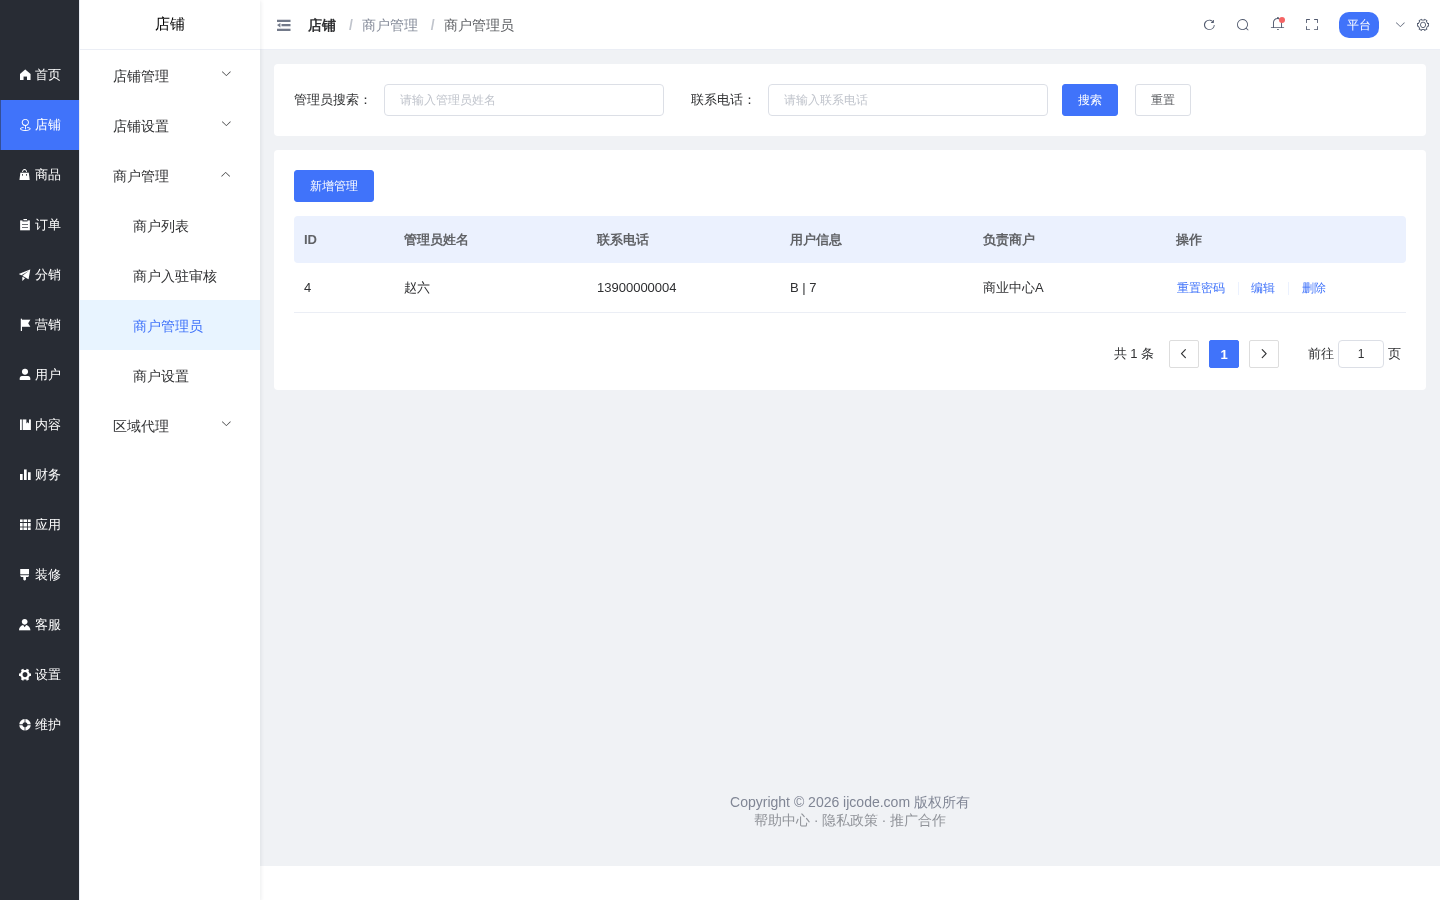Expand the 店铺设置 submenu
1440x900 pixels.
click(x=170, y=125)
